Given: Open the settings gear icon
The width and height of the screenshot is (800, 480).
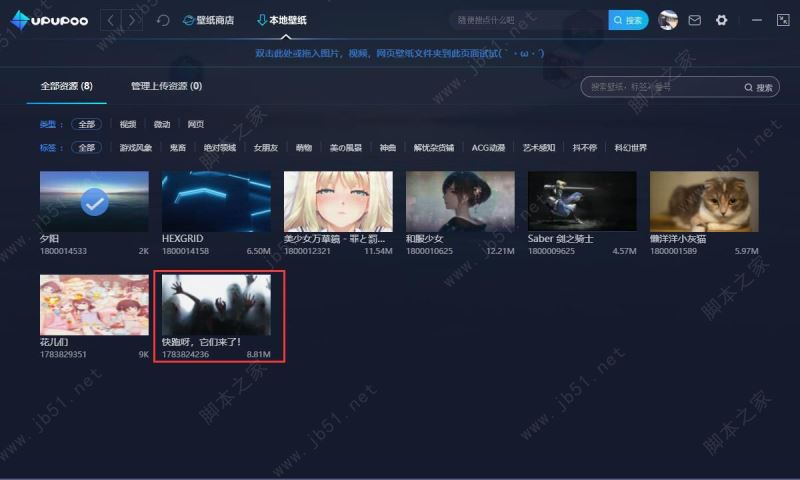Looking at the screenshot, I should click(x=721, y=20).
